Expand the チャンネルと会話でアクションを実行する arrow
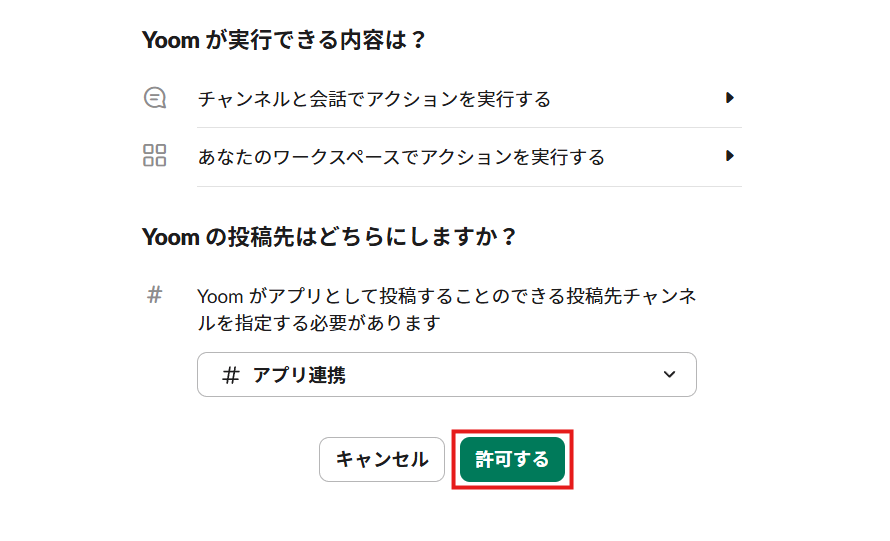The width and height of the screenshot is (890, 541). [730, 98]
